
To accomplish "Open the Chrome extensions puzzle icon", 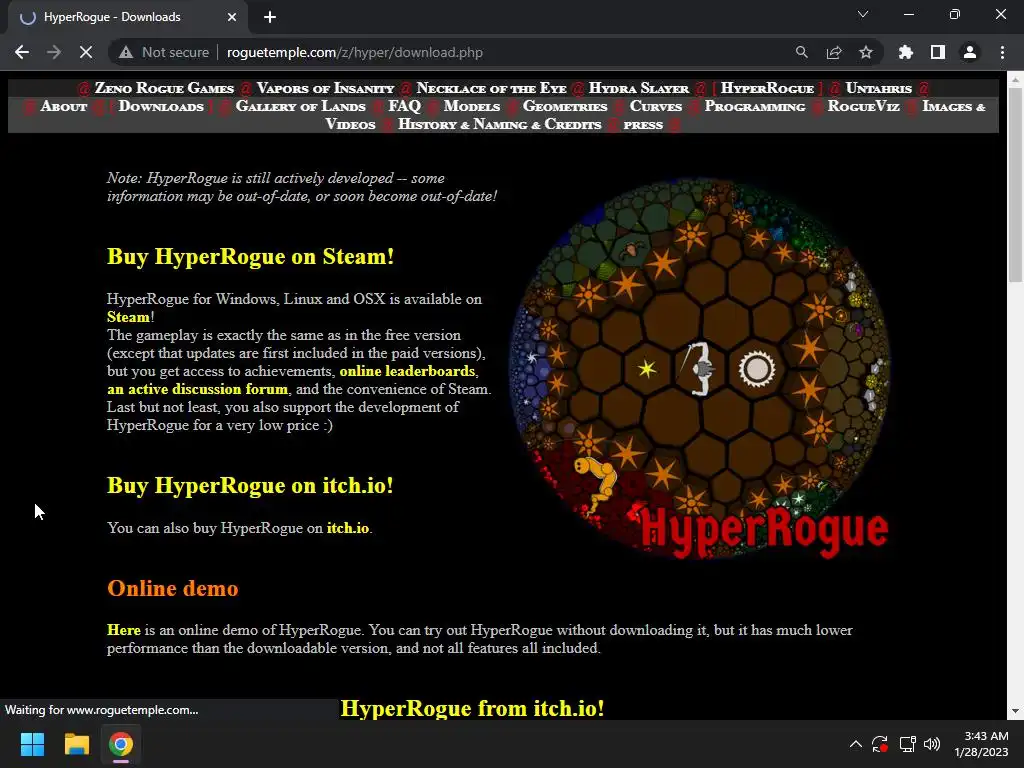I will click(906, 52).
